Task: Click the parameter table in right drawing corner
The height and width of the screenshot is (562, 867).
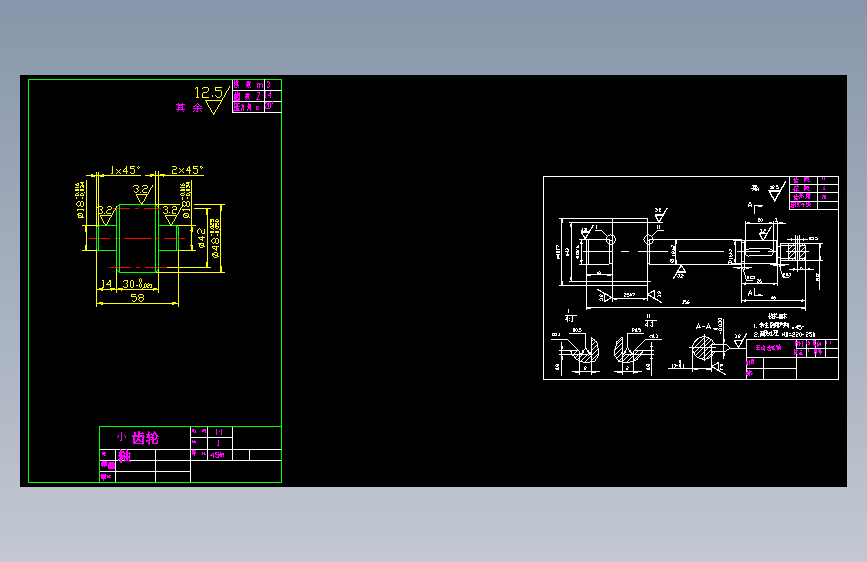Action: tap(814, 192)
